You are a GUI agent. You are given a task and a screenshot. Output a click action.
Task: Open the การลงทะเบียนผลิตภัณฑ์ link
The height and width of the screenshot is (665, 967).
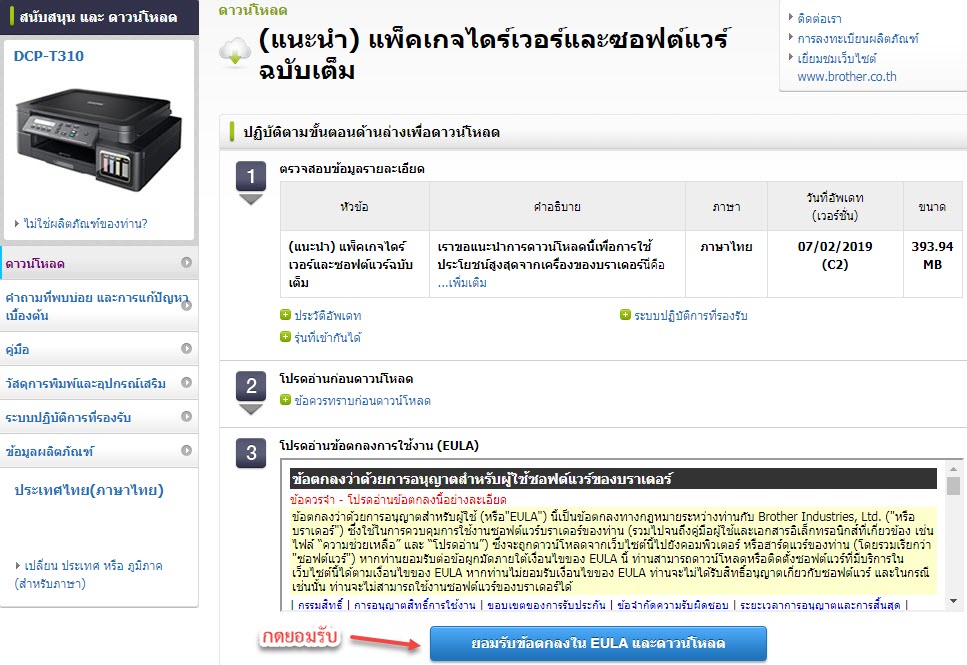[858, 38]
